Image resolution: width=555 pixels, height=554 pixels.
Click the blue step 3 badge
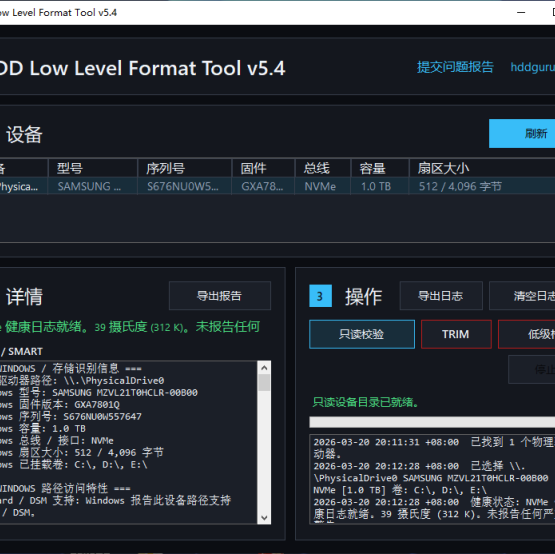pyautogui.click(x=320, y=296)
